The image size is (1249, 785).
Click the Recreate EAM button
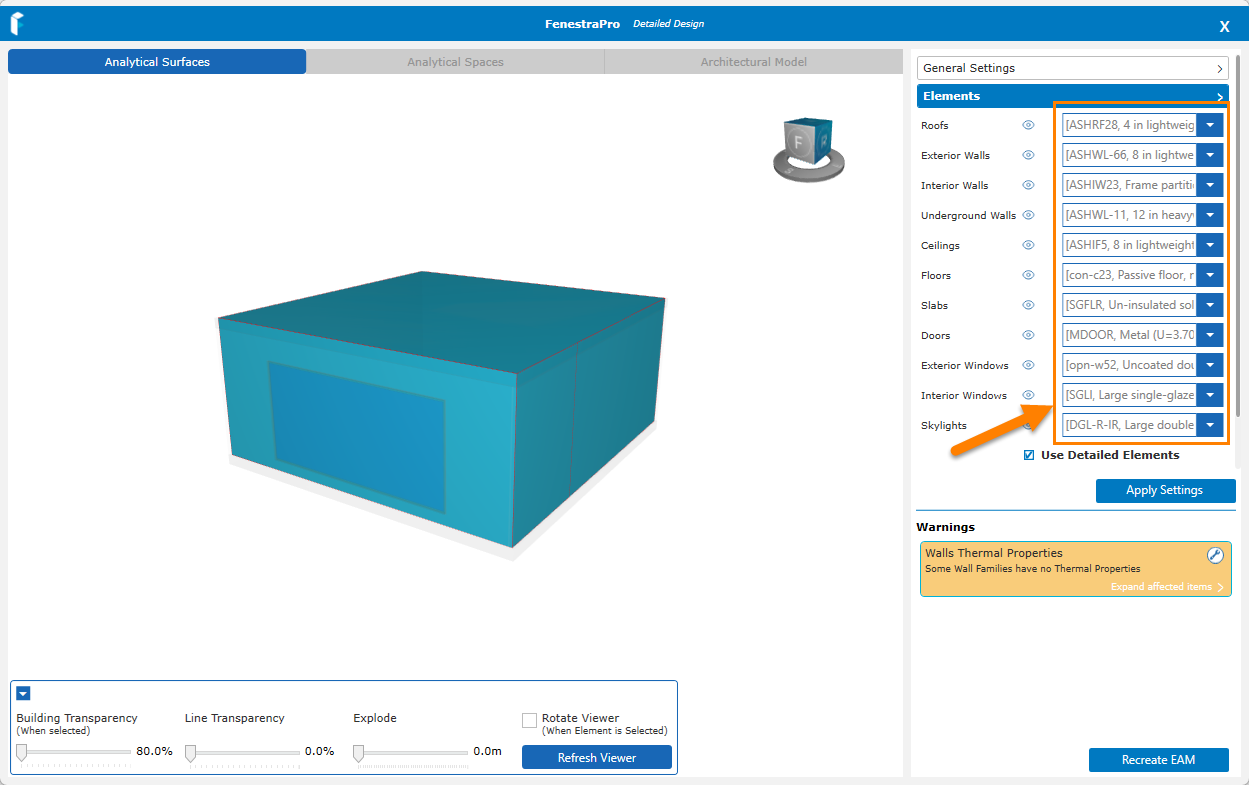(x=1158, y=760)
